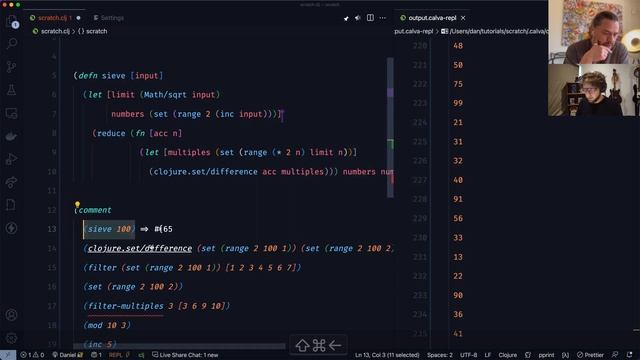Open the Testing beaker icon
The width and height of the screenshot is (640, 360).
(11, 90)
